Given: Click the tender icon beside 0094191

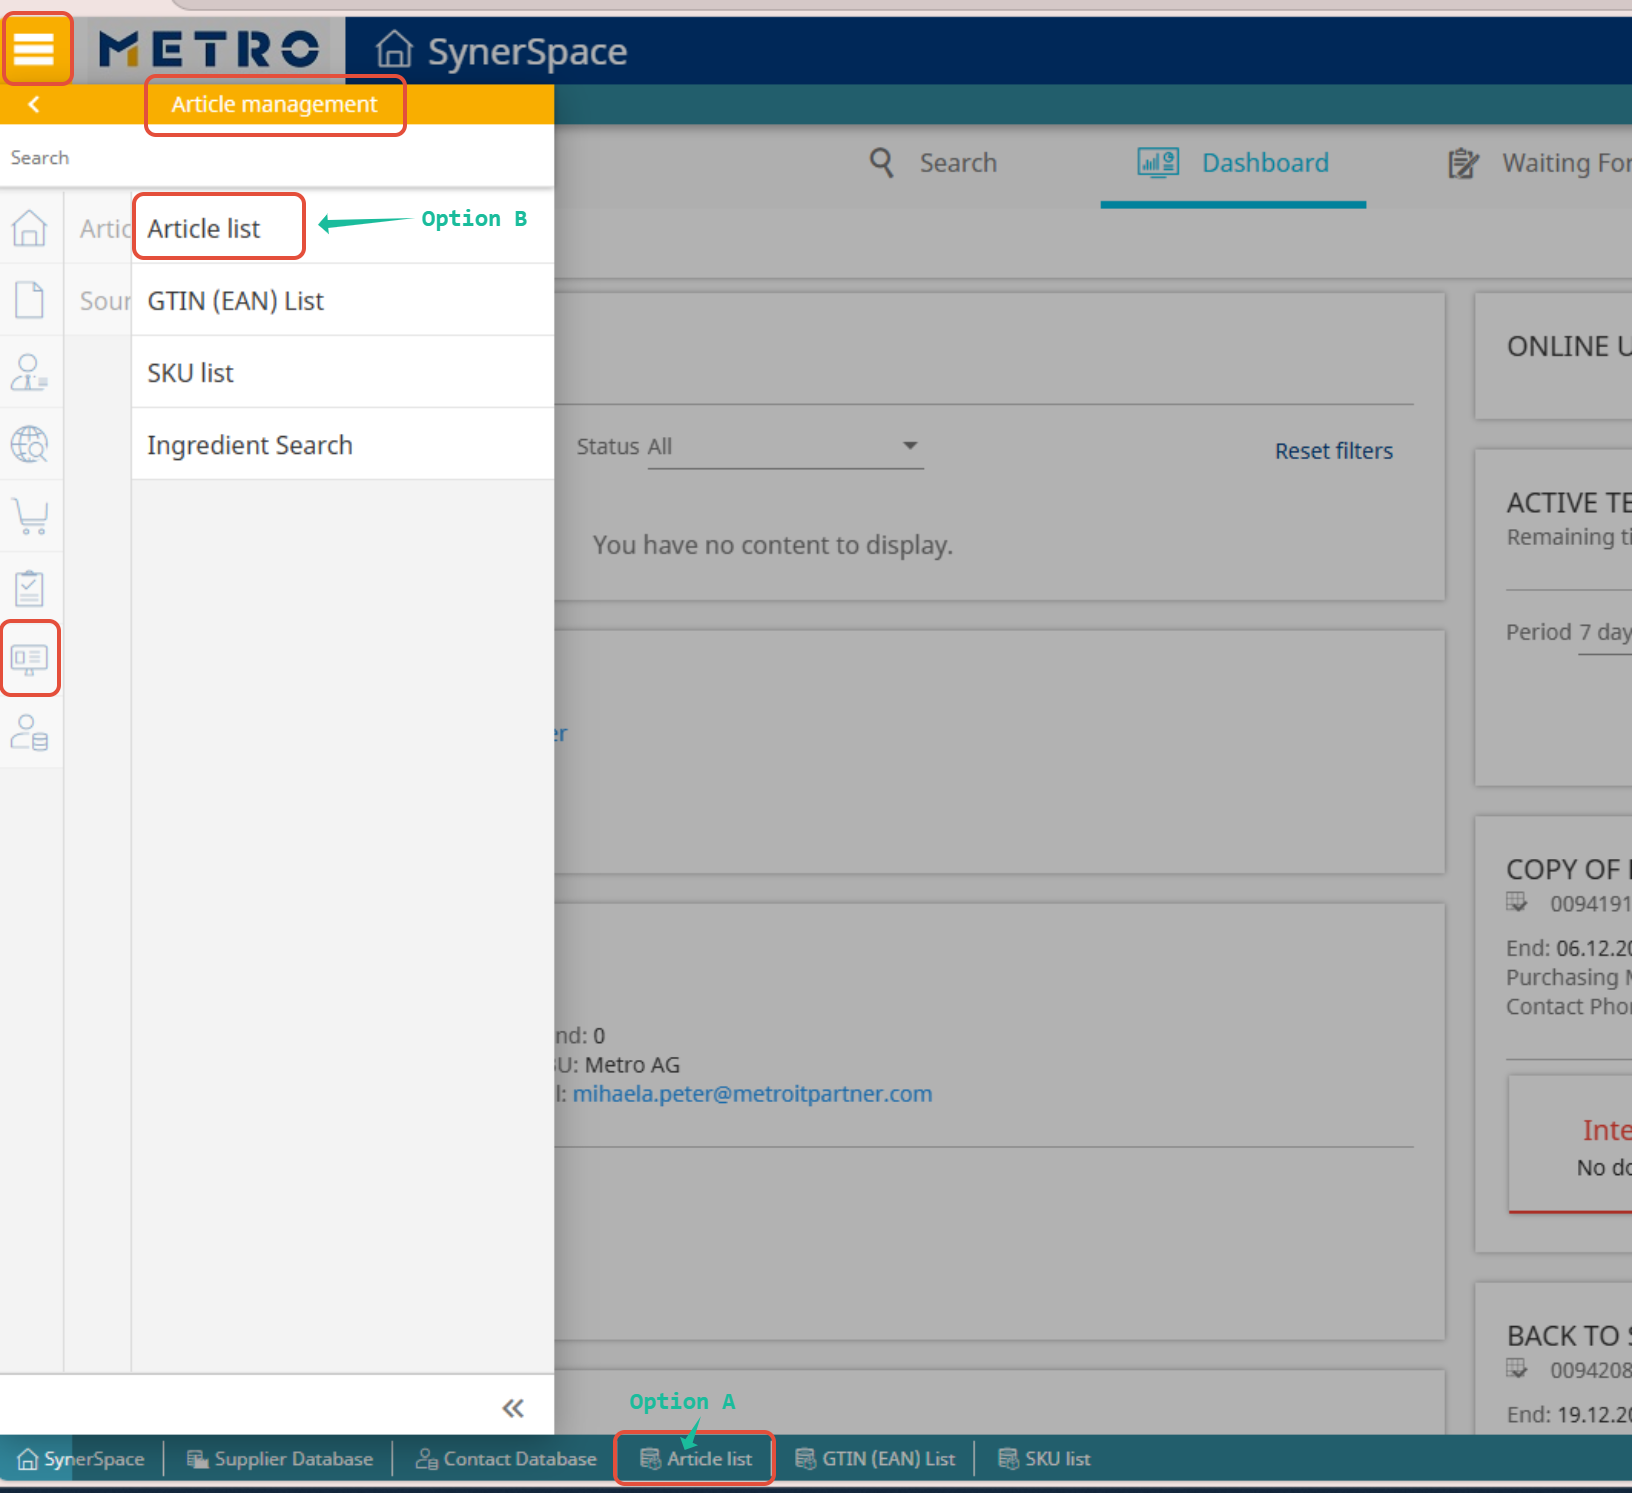Looking at the screenshot, I should coord(1517,903).
